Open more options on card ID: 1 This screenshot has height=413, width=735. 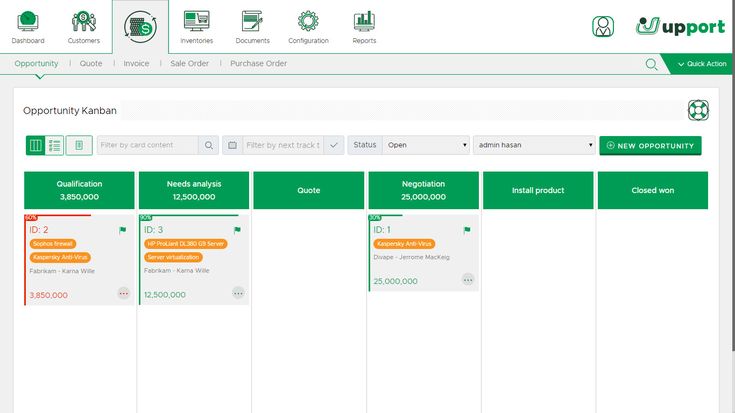(x=468, y=280)
